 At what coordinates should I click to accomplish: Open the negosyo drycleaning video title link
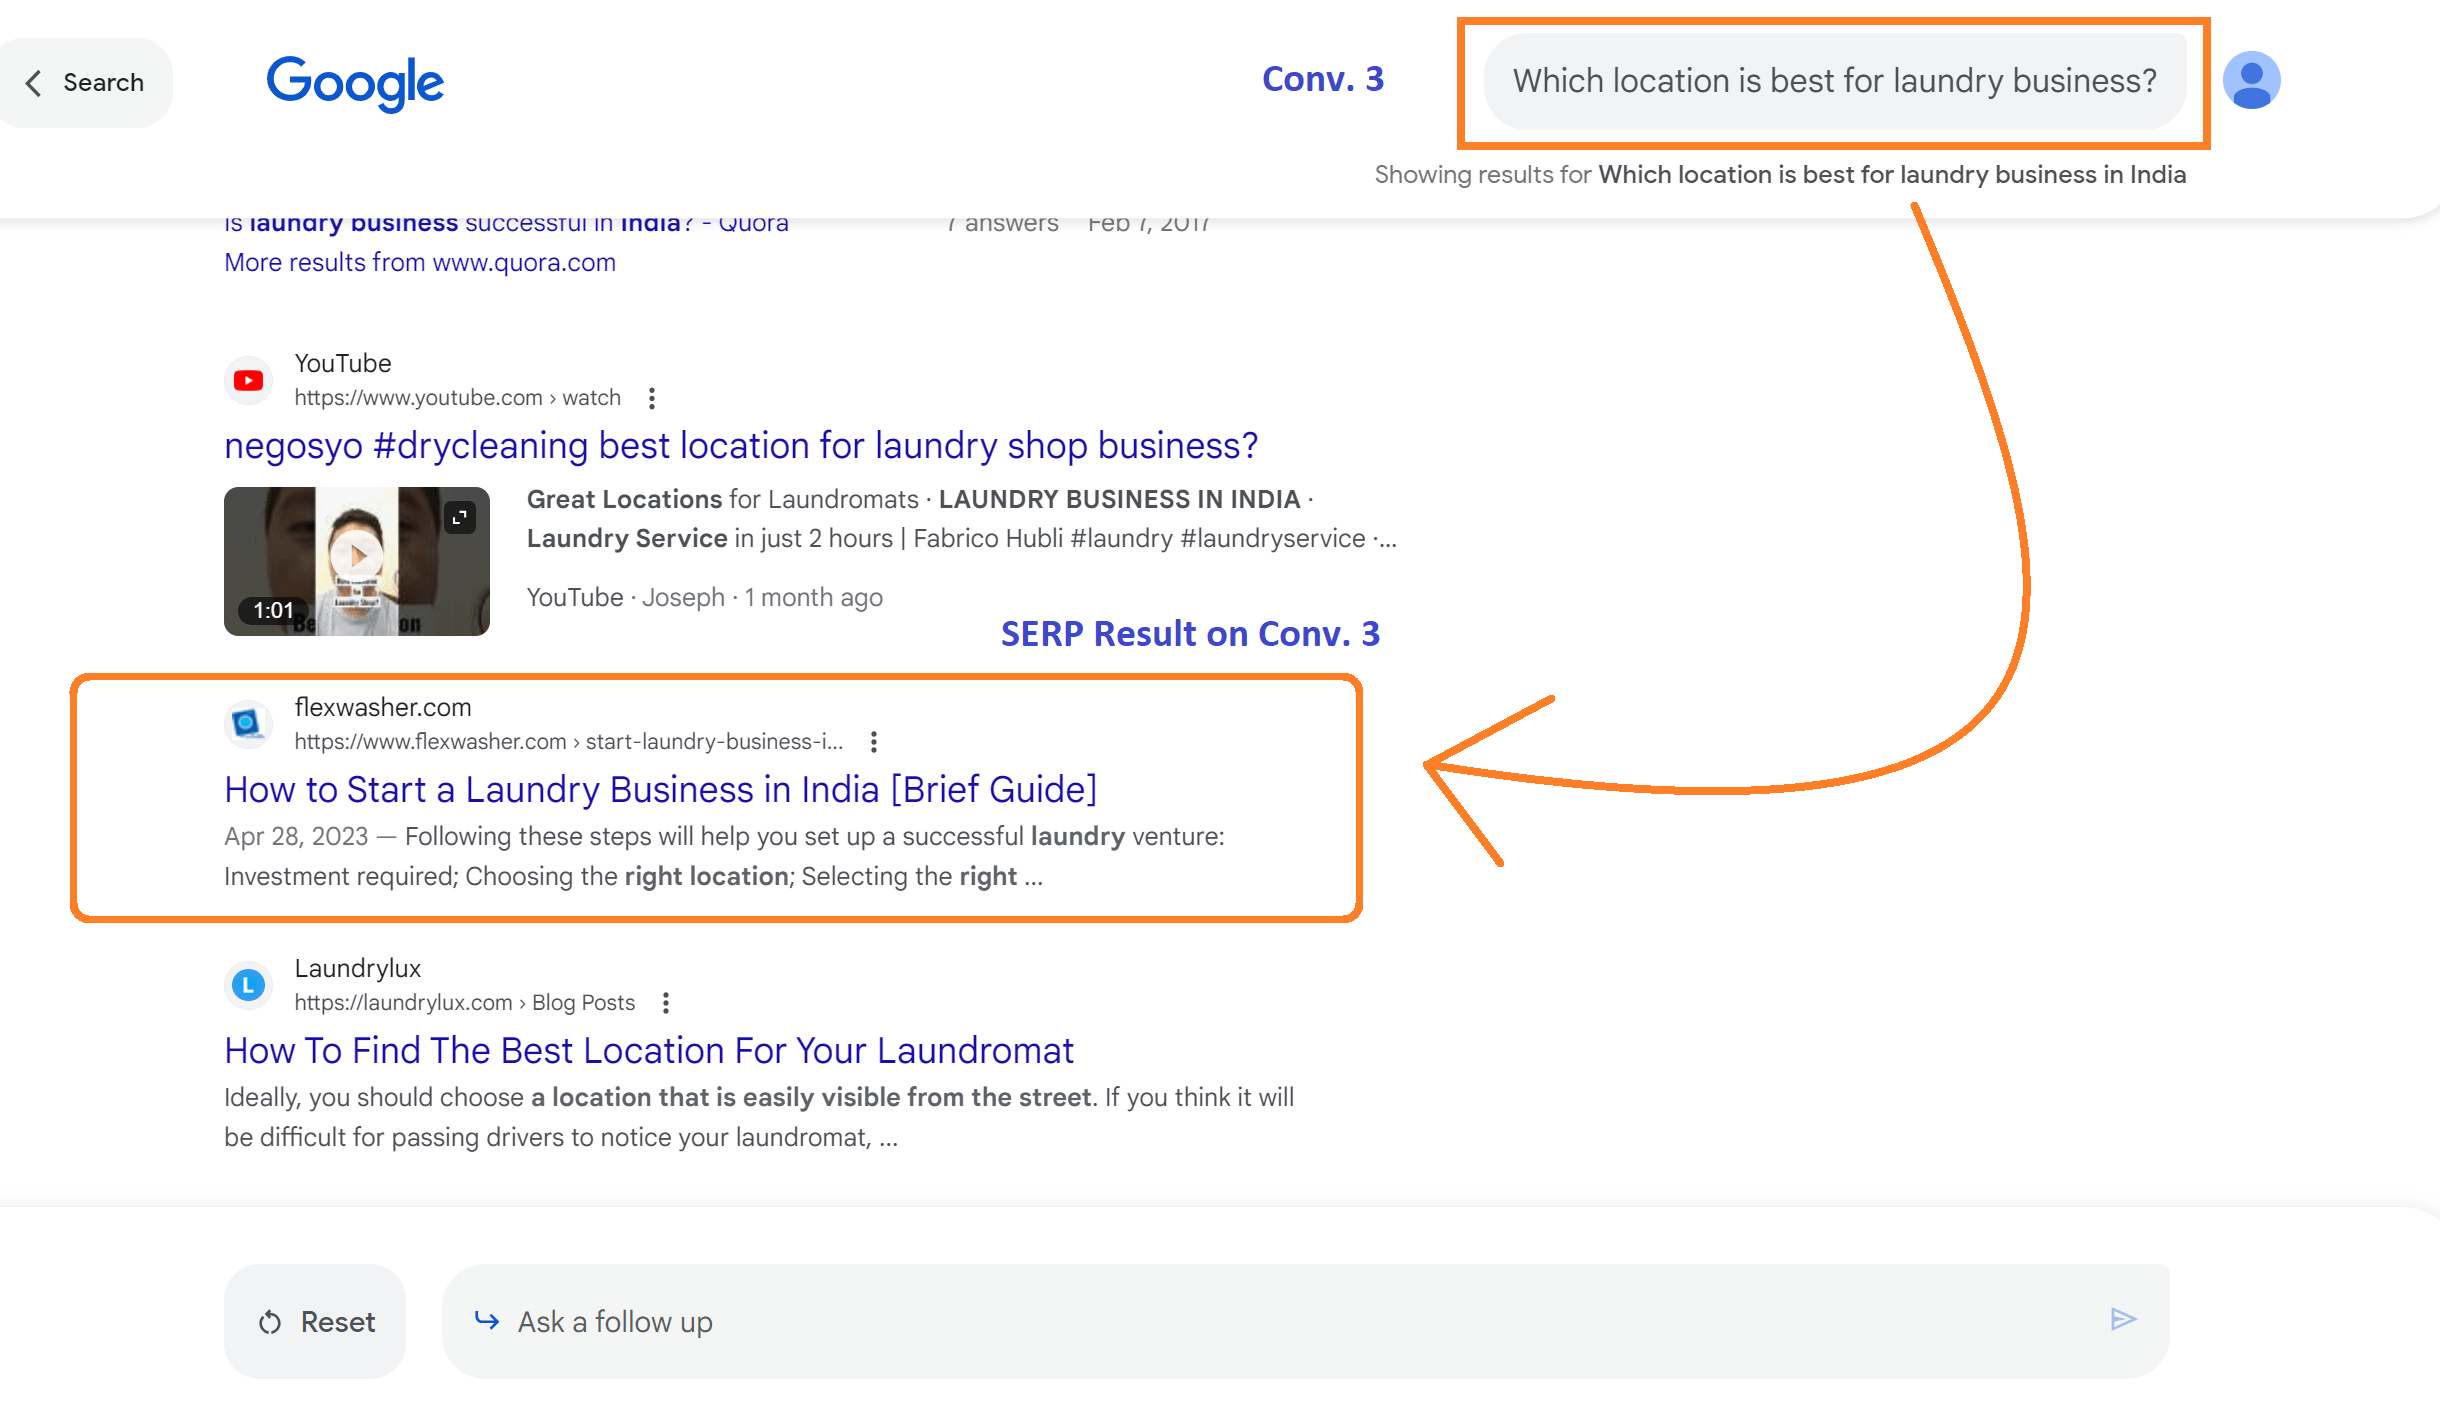click(741, 446)
